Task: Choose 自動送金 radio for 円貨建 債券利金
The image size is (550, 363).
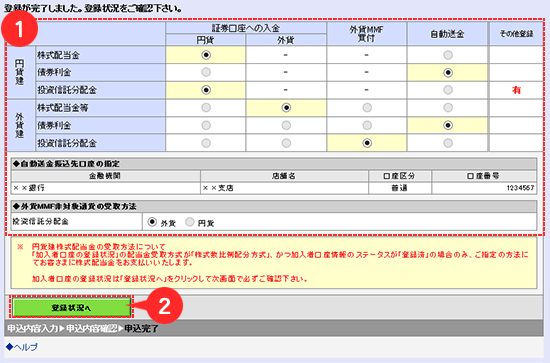Action: coord(448,73)
